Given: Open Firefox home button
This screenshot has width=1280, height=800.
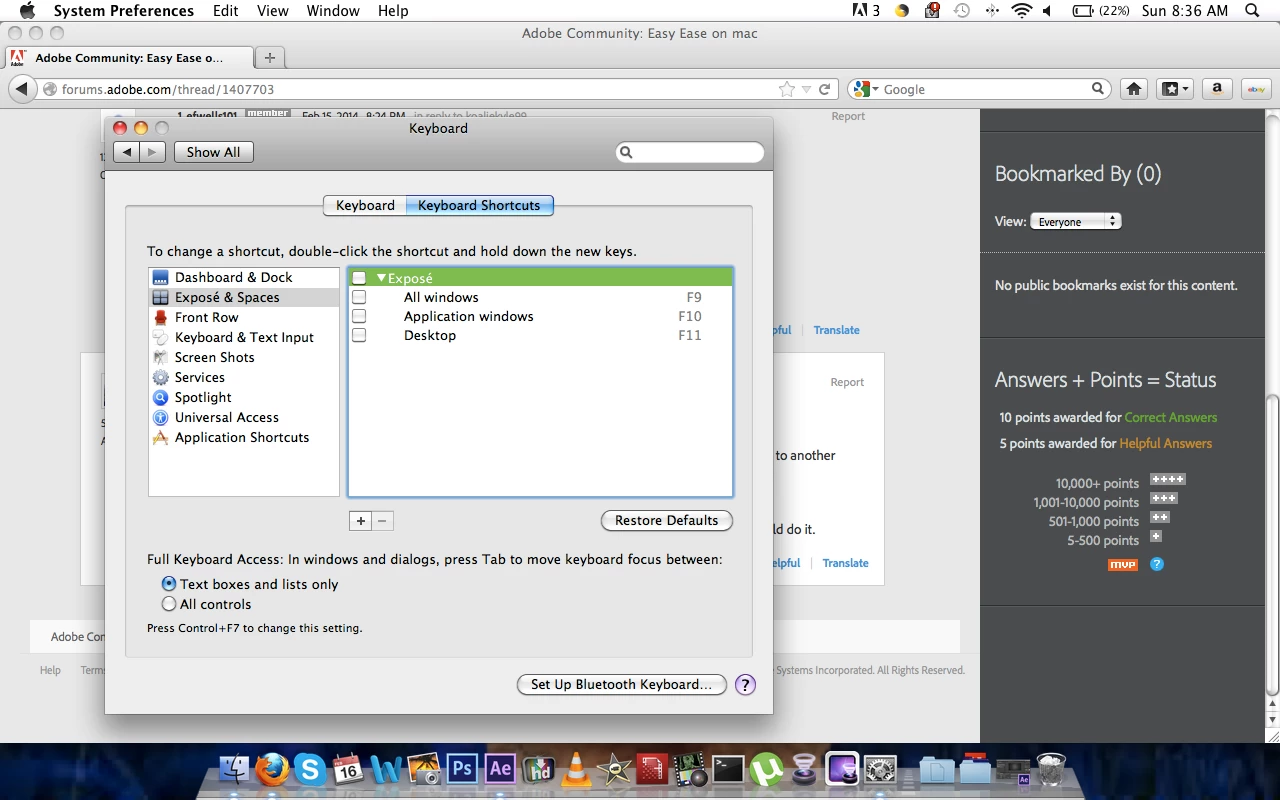Looking at the screenshot, I should [1133, 89].
